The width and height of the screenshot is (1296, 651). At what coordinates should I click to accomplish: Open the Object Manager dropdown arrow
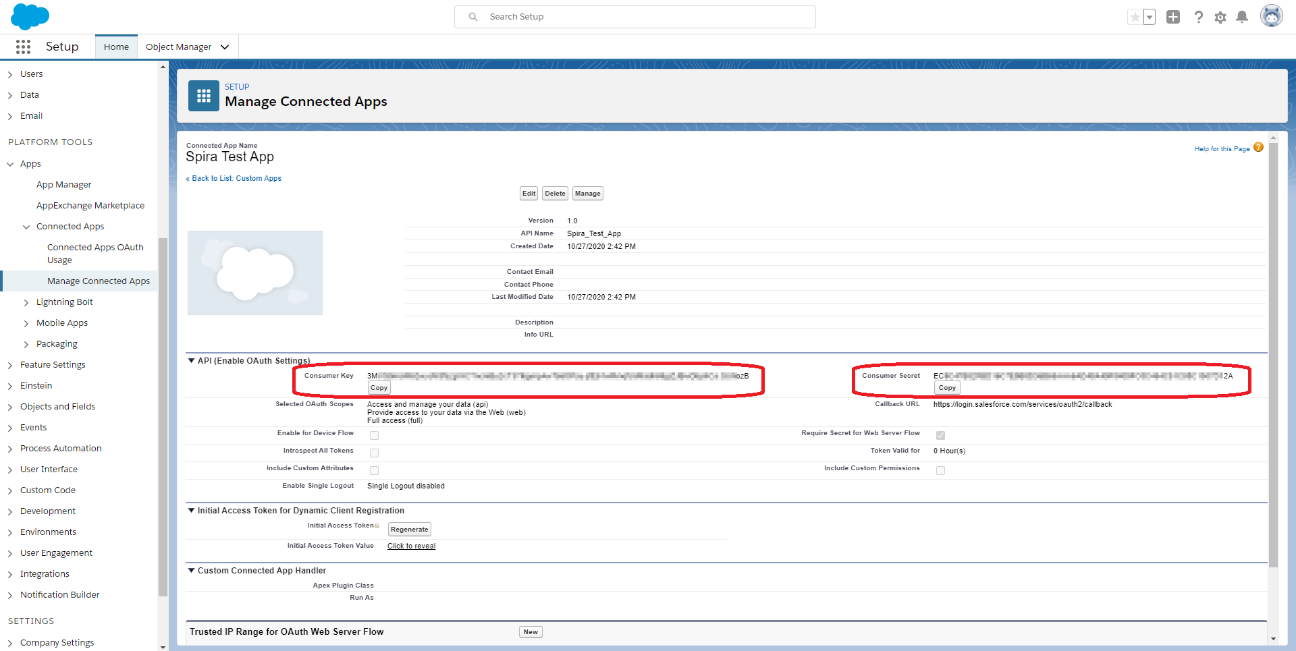point(225,47)
